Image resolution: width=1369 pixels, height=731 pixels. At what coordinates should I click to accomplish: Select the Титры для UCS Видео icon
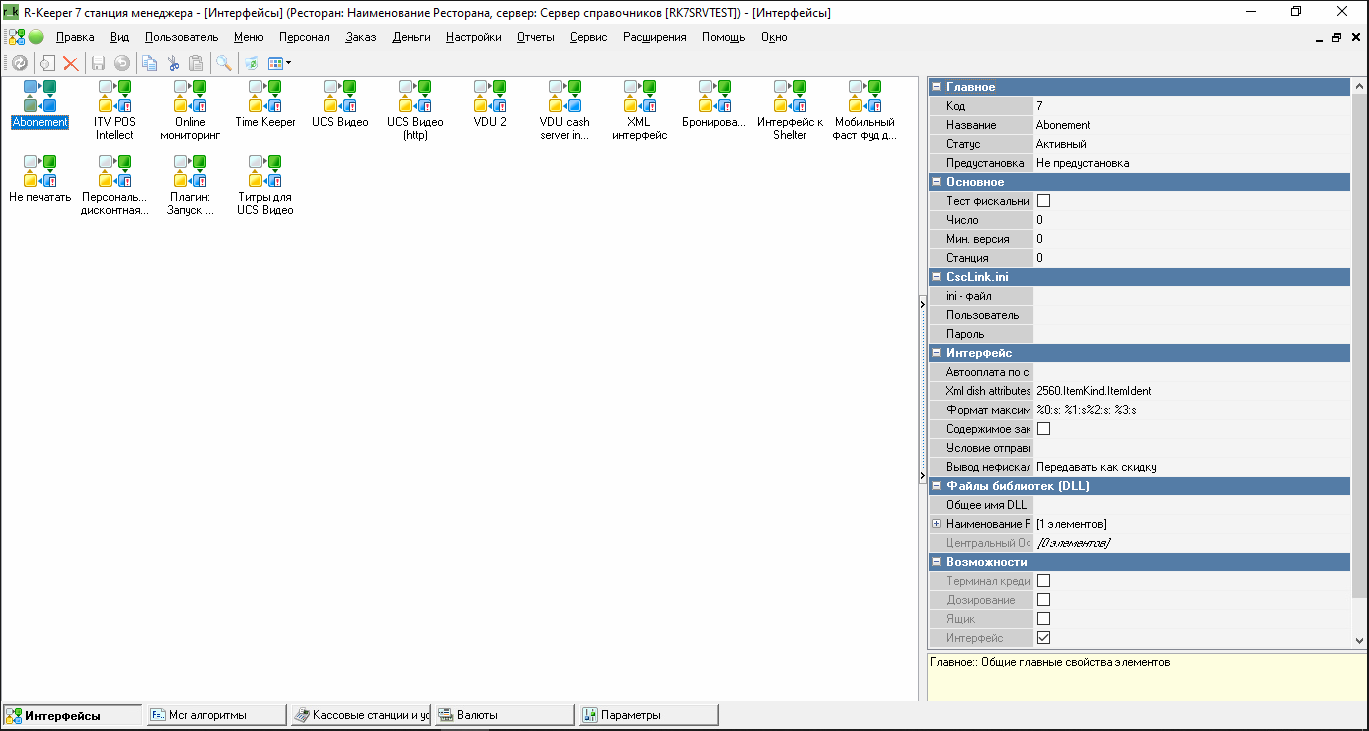point(265,172)
